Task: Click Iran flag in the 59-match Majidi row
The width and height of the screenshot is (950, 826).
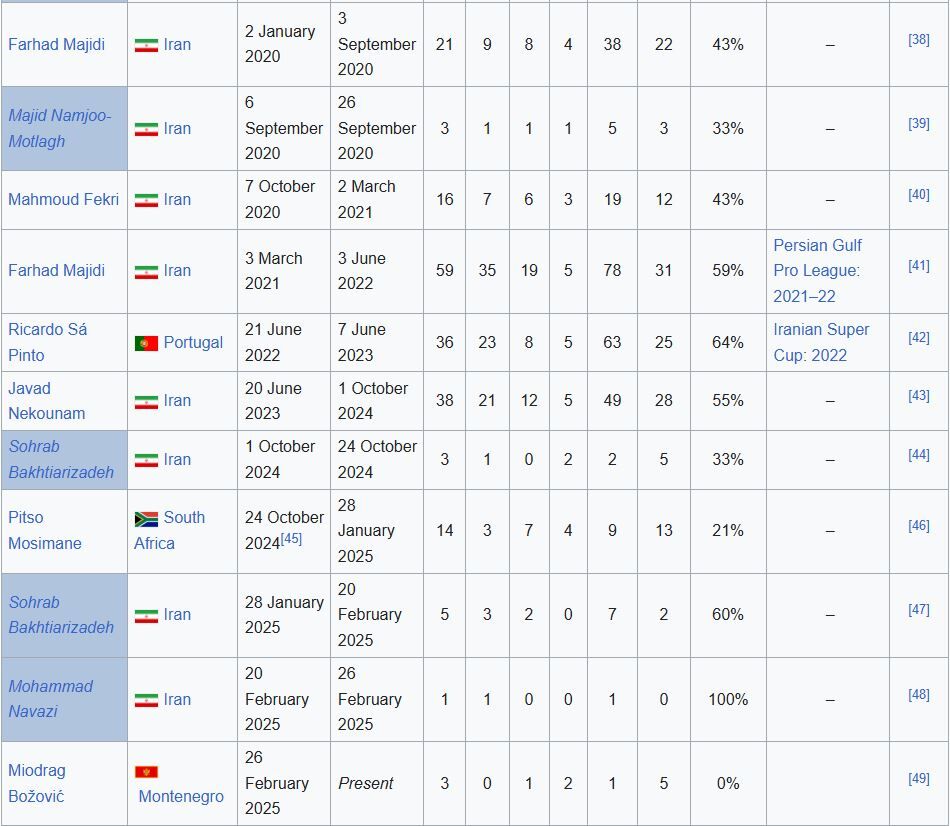Action: coord(146,271)
